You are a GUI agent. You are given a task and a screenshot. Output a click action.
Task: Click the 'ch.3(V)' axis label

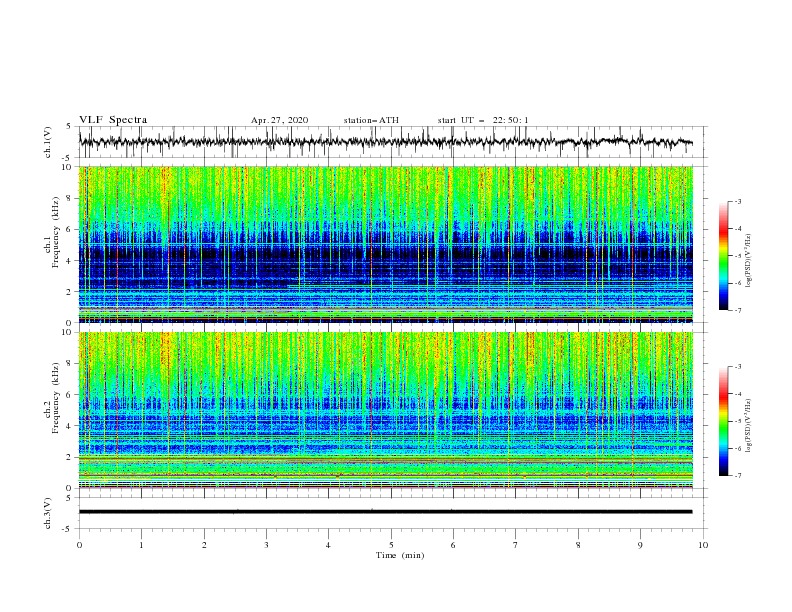pos(48,513)
